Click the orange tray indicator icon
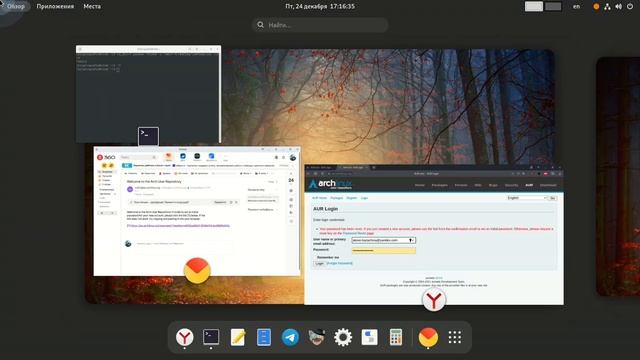This screenshot has width=640, height=360. 596,7
